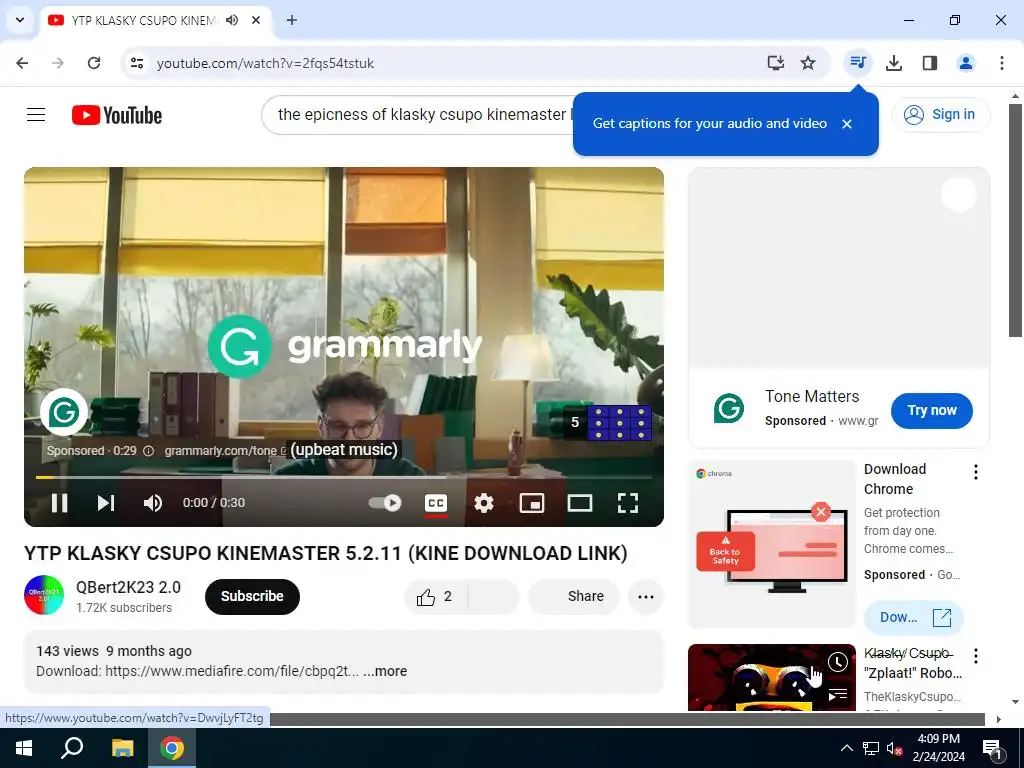1024x768 pixels.
Task: Open the taskbar volume icon
Action: [x=894, y=748]
